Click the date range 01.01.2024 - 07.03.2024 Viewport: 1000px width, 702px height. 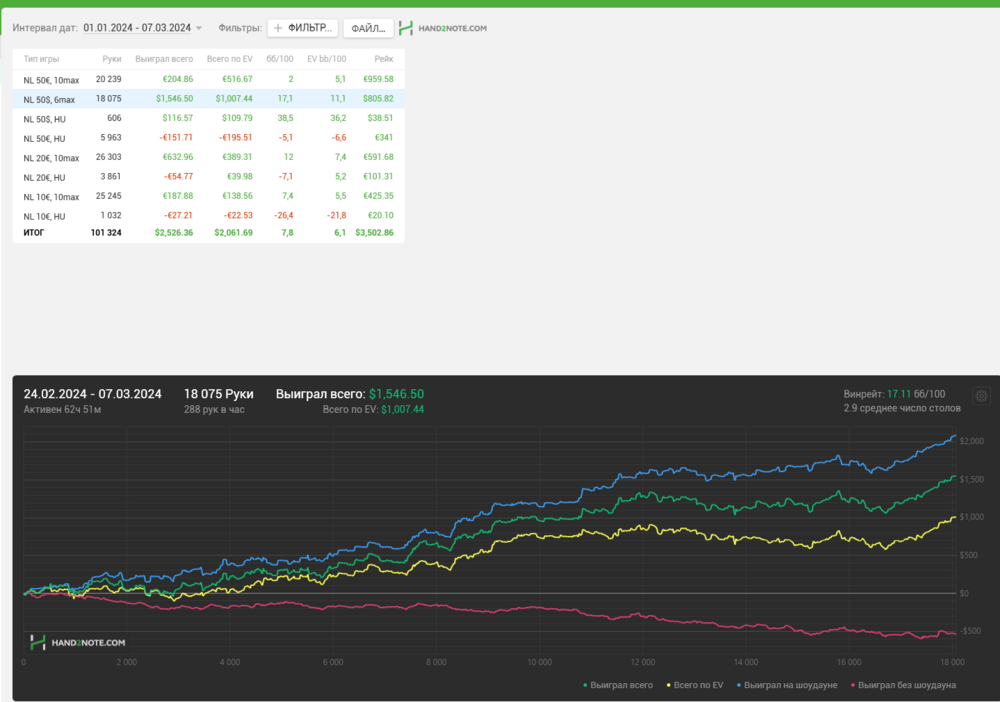[x=137, y=28]
